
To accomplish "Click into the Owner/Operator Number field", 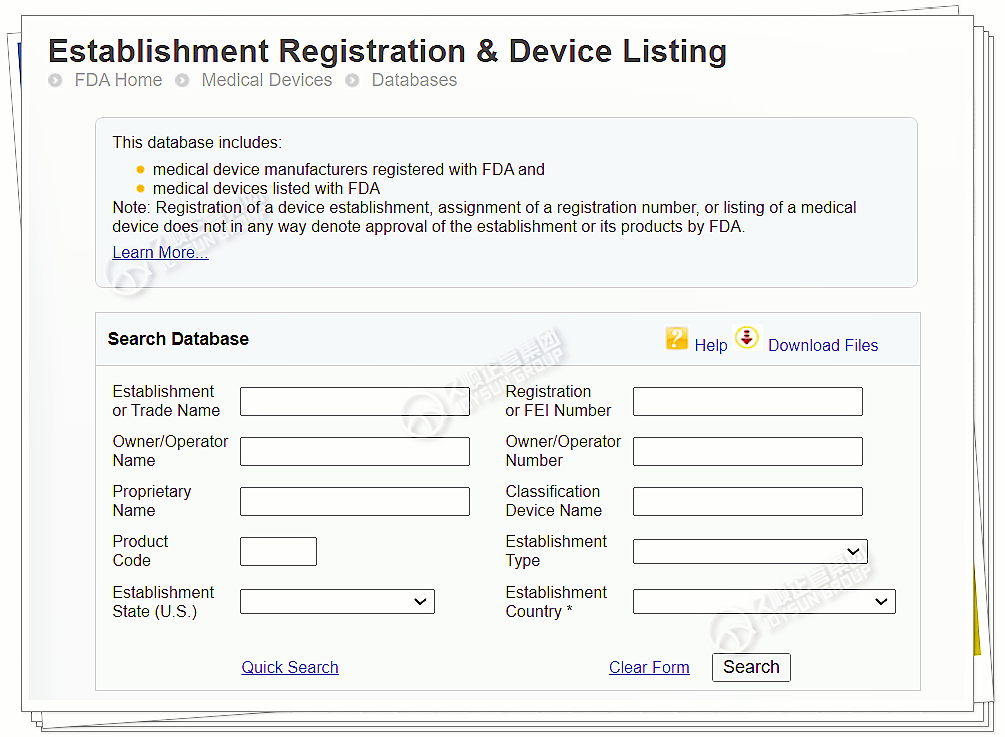I will (x=747, y=451).
